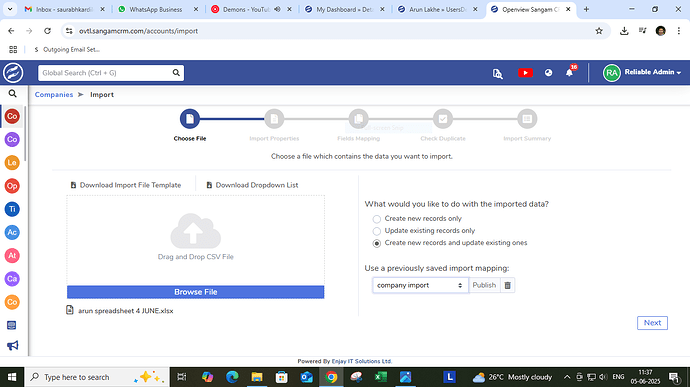Click the Browse File button
The height and width of the screenshot is (387, 690).
(x=195, y=292)
